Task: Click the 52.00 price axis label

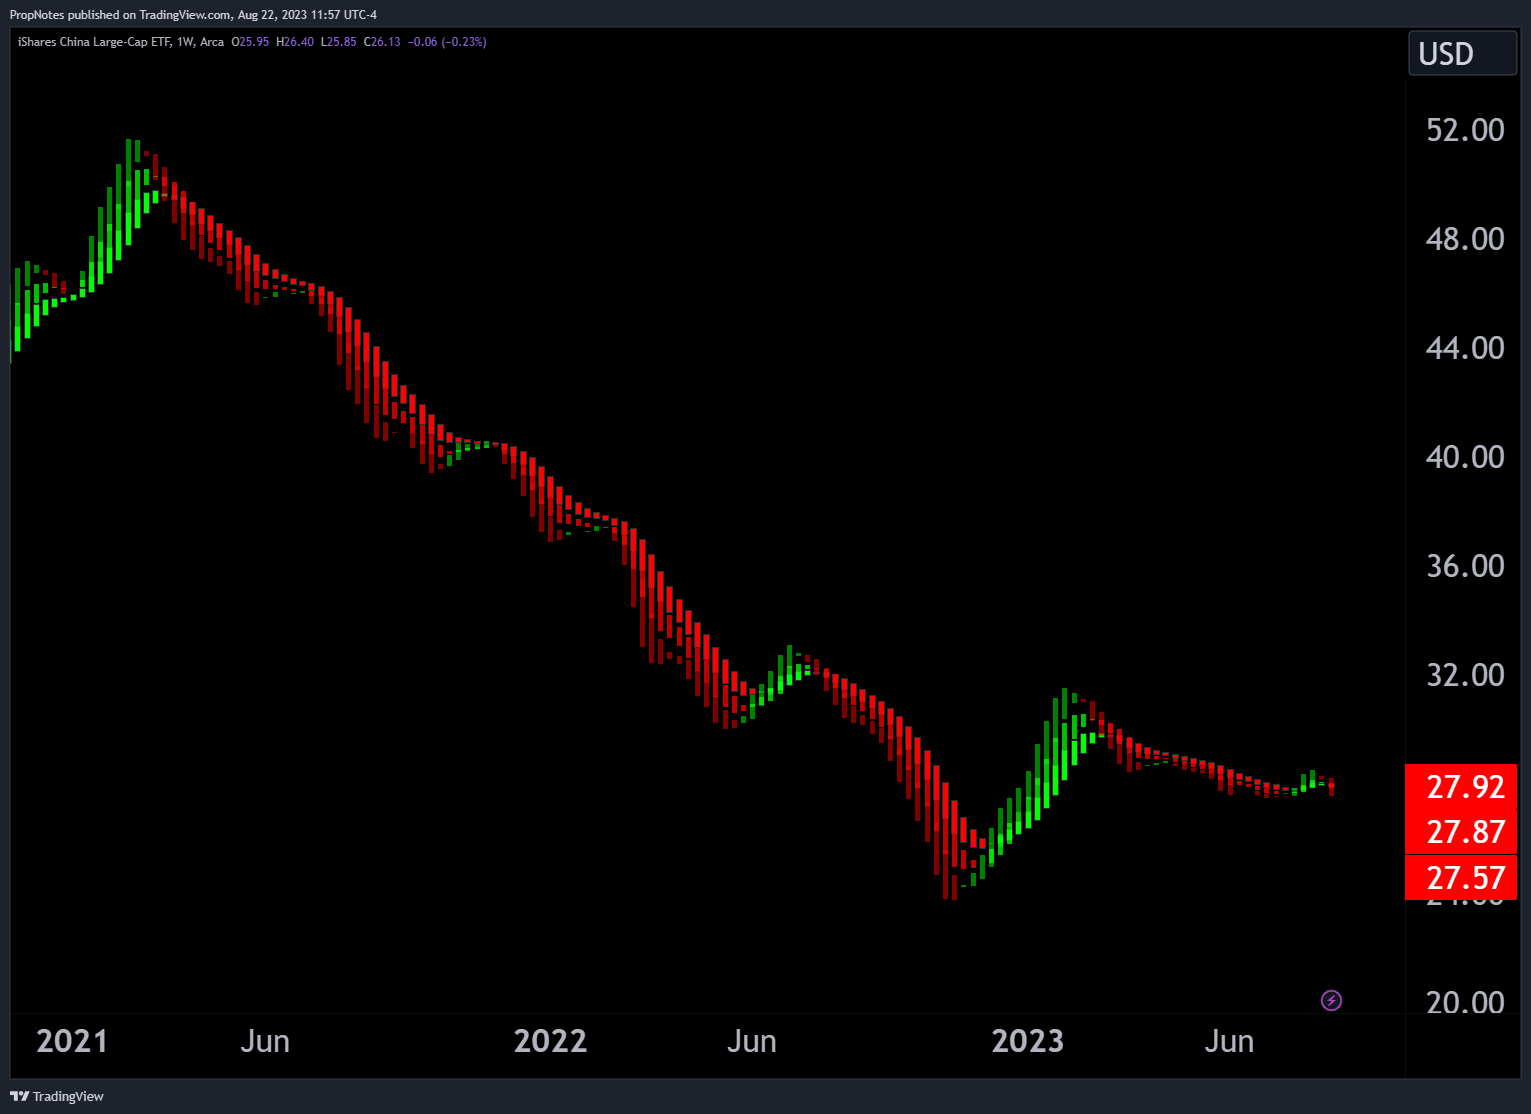Action: pyautogui.click(x=1465, y=130)
